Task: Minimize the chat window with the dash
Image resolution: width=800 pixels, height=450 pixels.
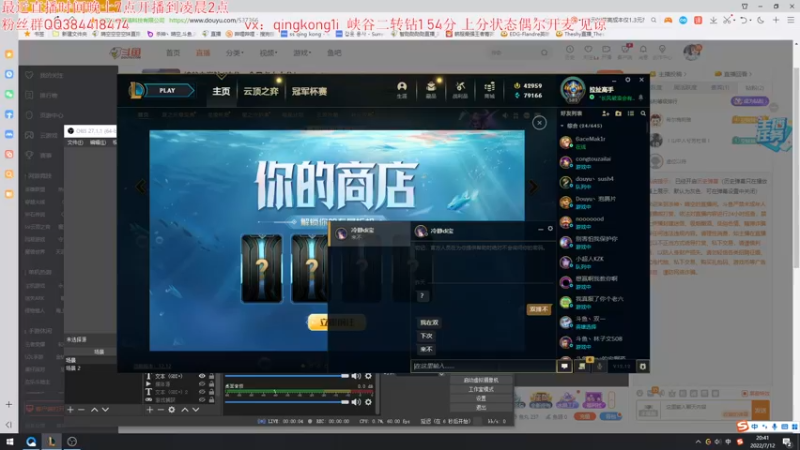Action: coord(540,230)
